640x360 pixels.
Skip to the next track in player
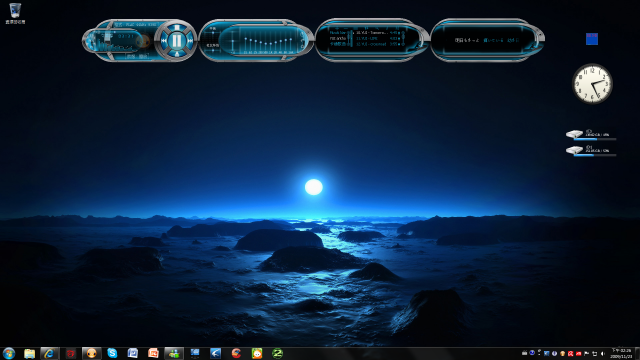point(190,41)
